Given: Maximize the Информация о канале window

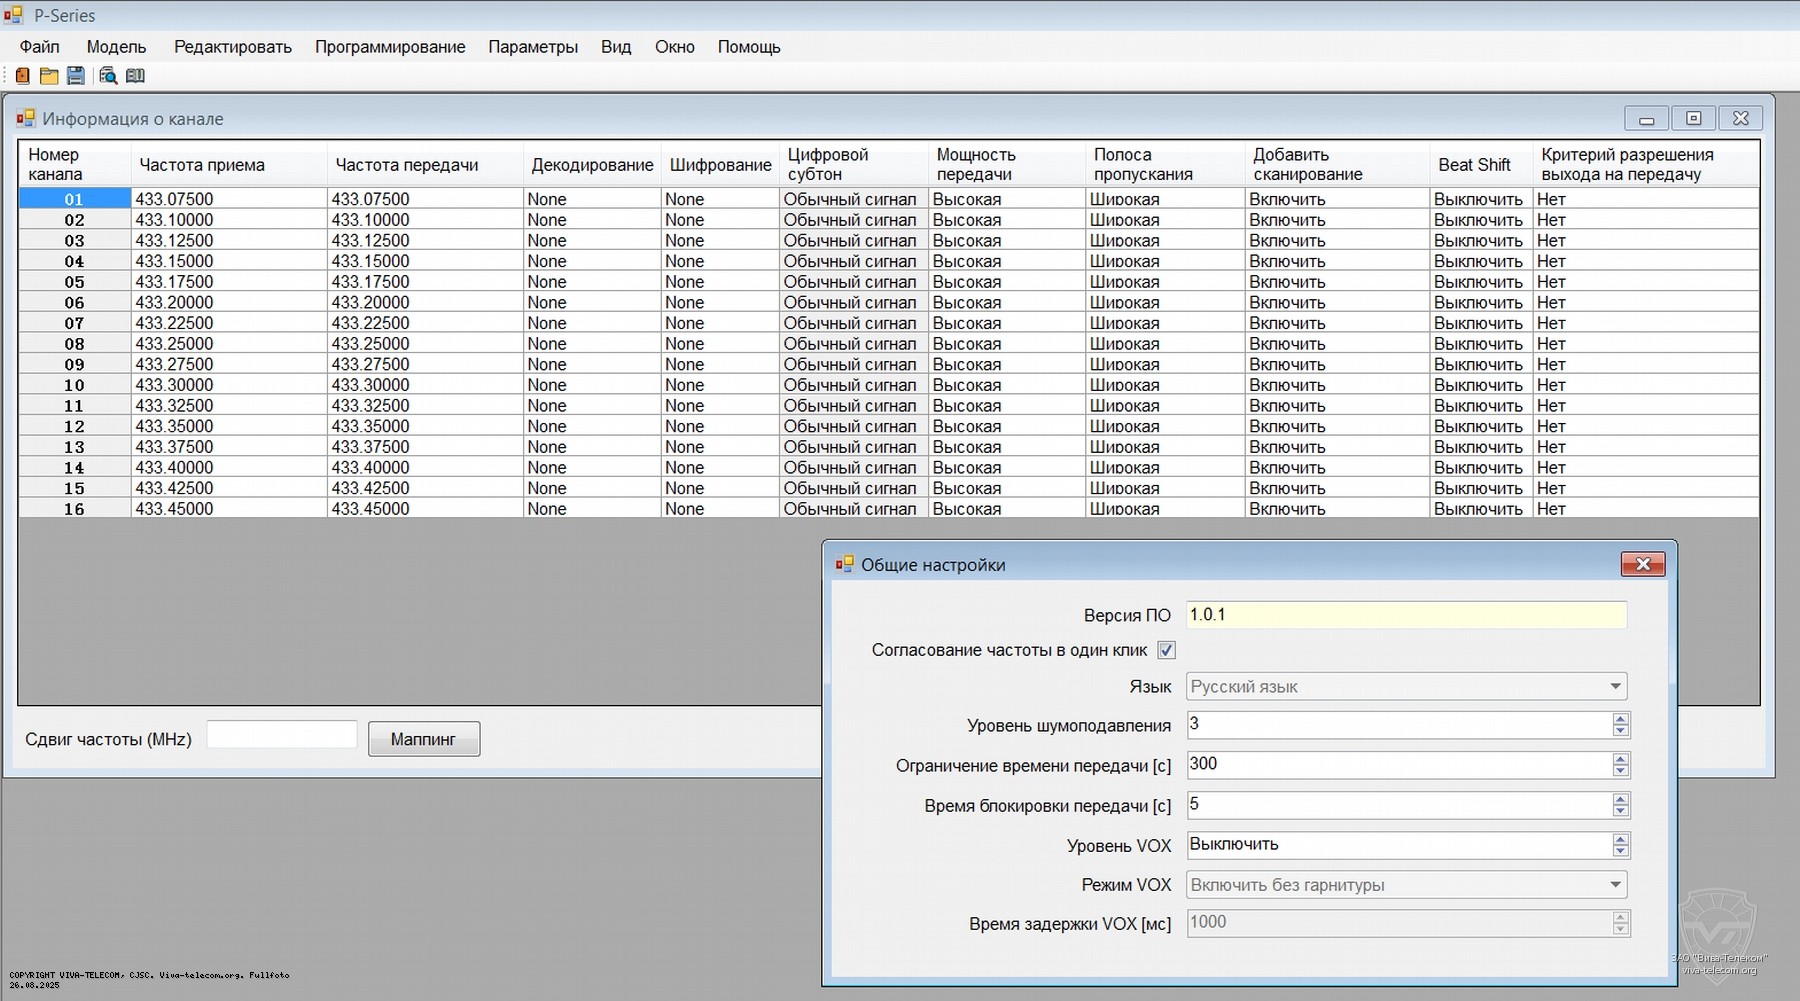Looking at the screenshot, I should coord(1693,119).
